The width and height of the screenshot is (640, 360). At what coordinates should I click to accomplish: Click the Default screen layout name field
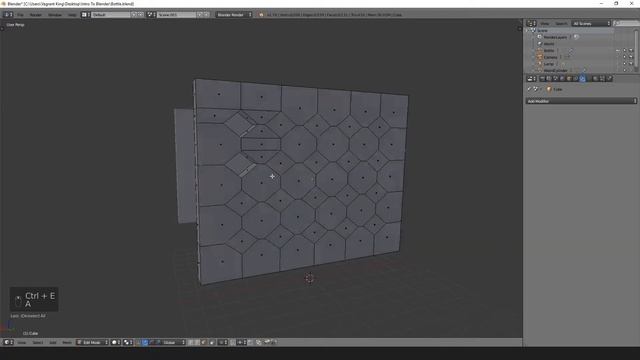point(110,15)
